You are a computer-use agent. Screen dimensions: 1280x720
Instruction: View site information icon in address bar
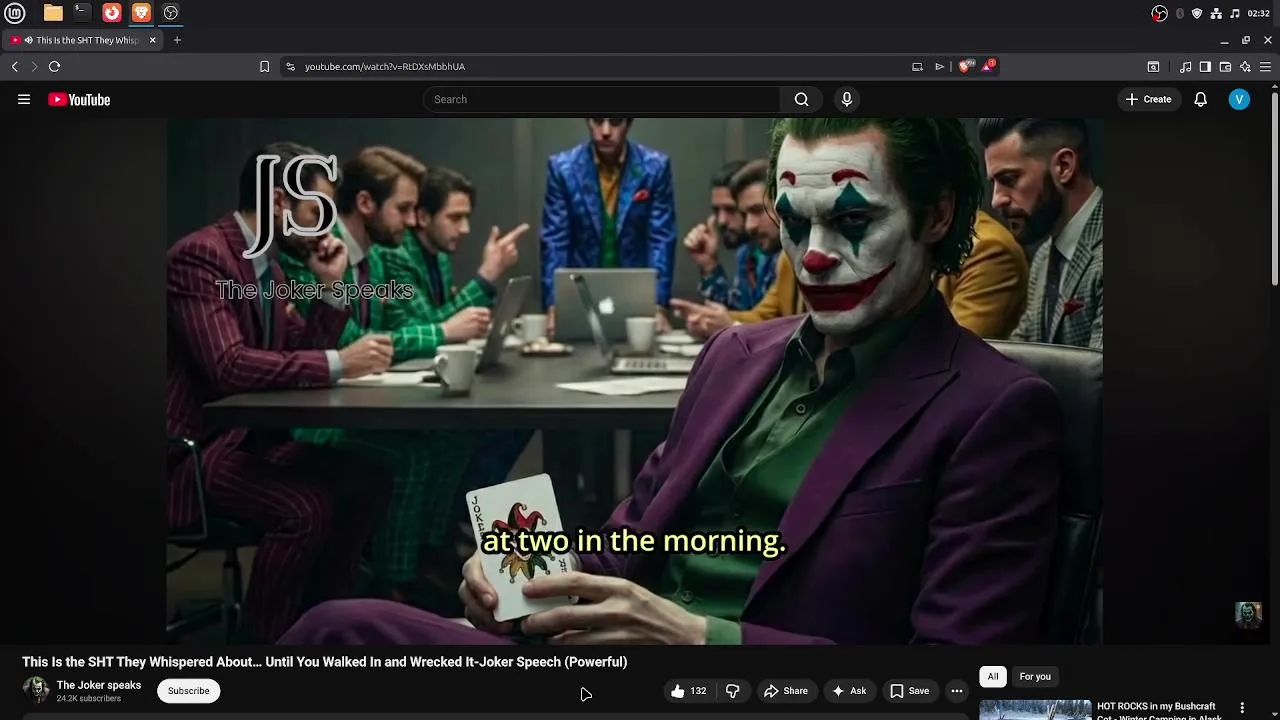(290, 66)
